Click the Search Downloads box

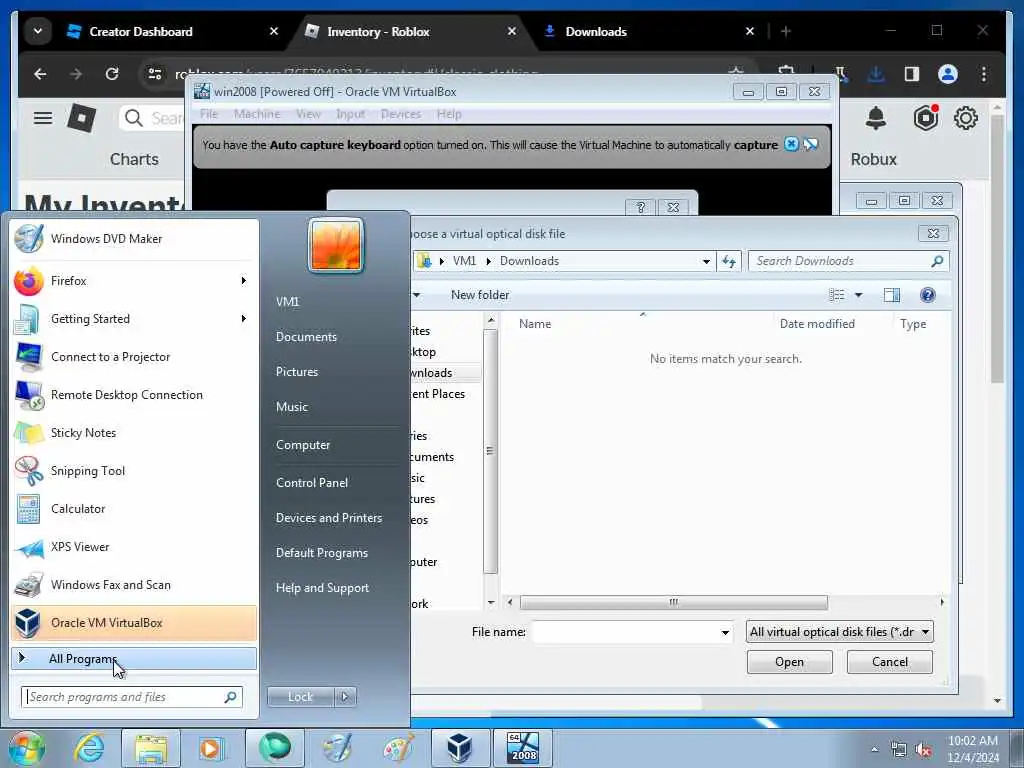tap(848, 261)
